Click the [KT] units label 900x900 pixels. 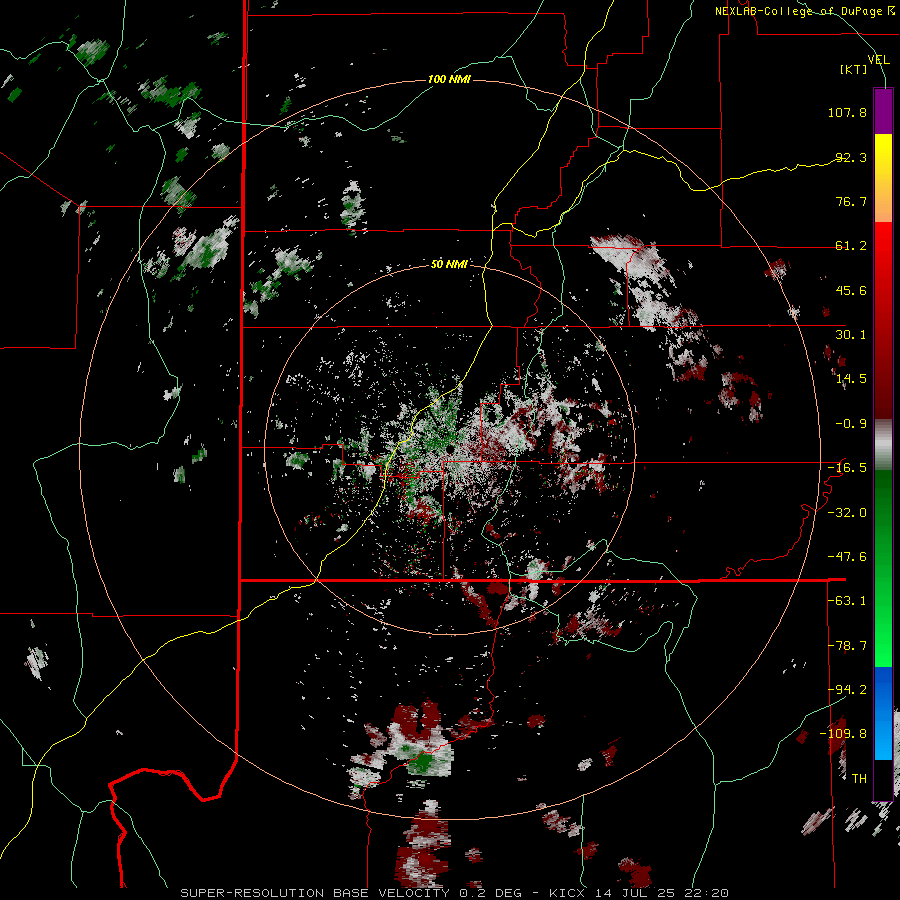(x=854, y=69)
